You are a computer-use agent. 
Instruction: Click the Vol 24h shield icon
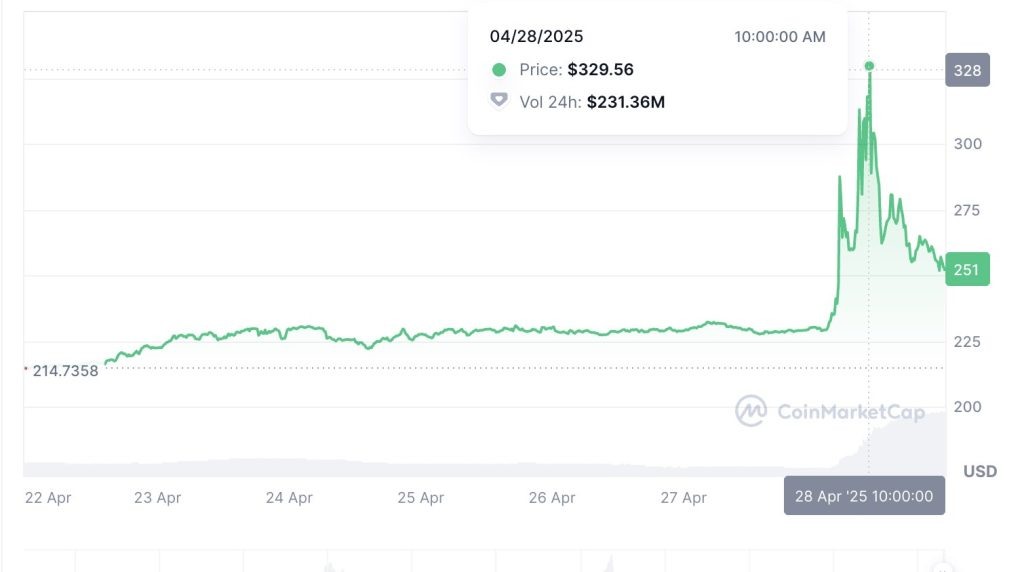click(x=499, y=101)
